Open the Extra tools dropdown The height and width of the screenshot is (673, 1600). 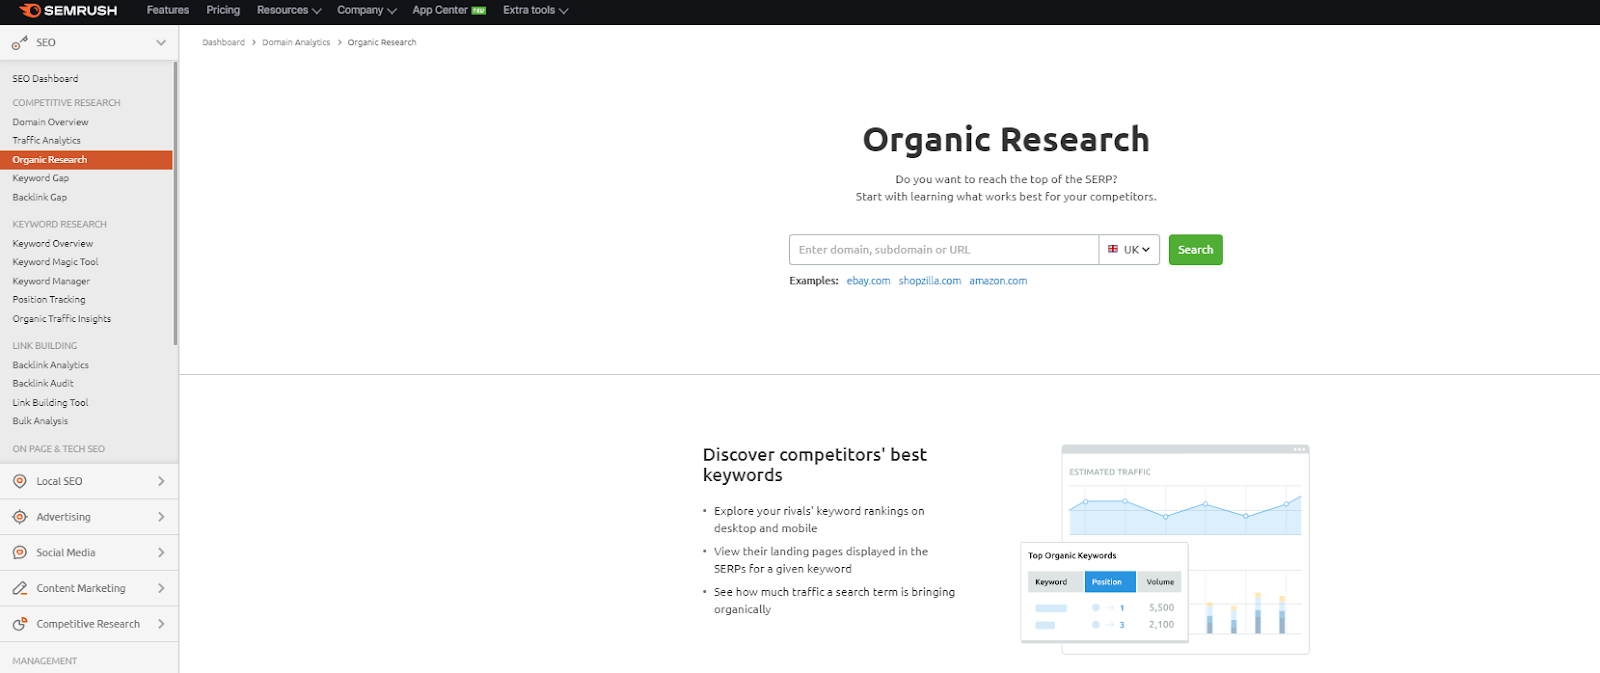(536, 11)
